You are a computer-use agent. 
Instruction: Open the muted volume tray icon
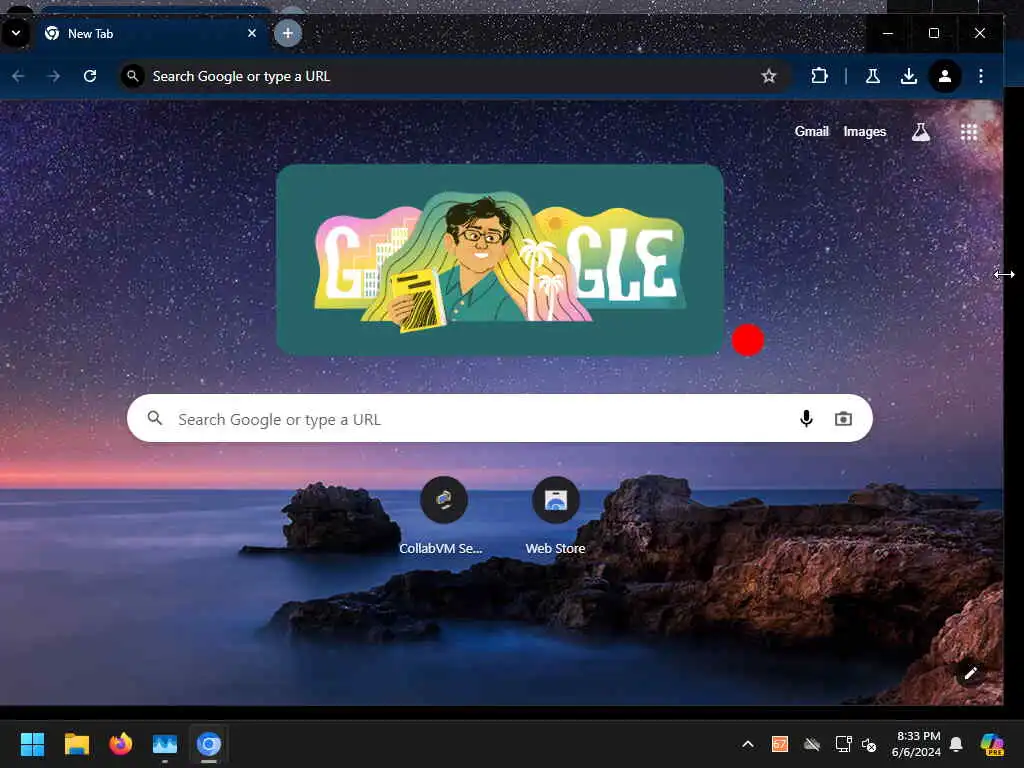pos(869,744)
